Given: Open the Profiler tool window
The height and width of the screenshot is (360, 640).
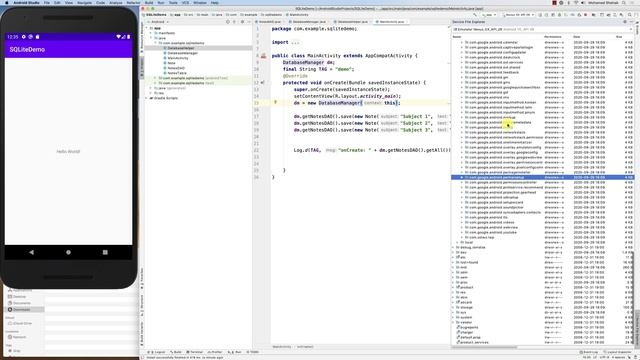Looking at the screenshot, I should [x=215, y=352].
